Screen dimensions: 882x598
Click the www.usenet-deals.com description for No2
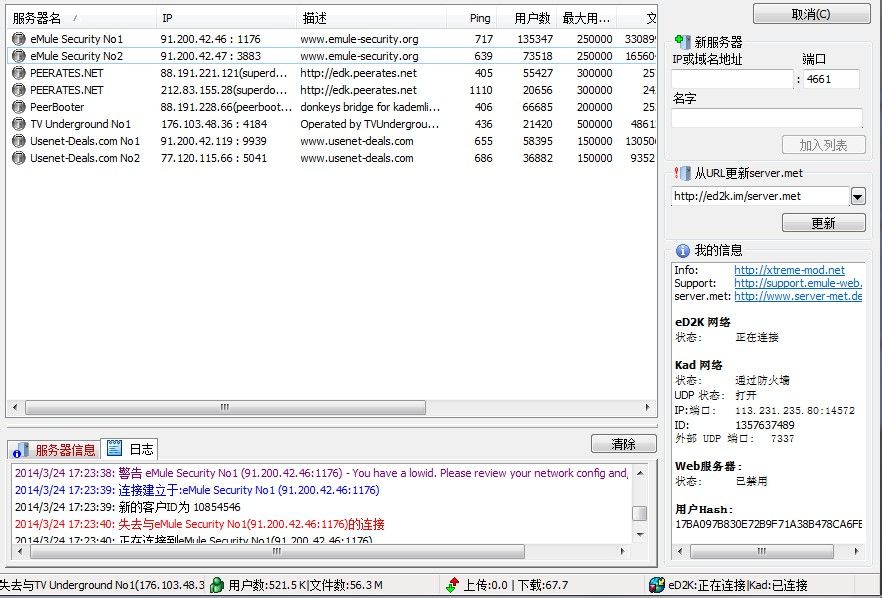(x=357, y=158)
